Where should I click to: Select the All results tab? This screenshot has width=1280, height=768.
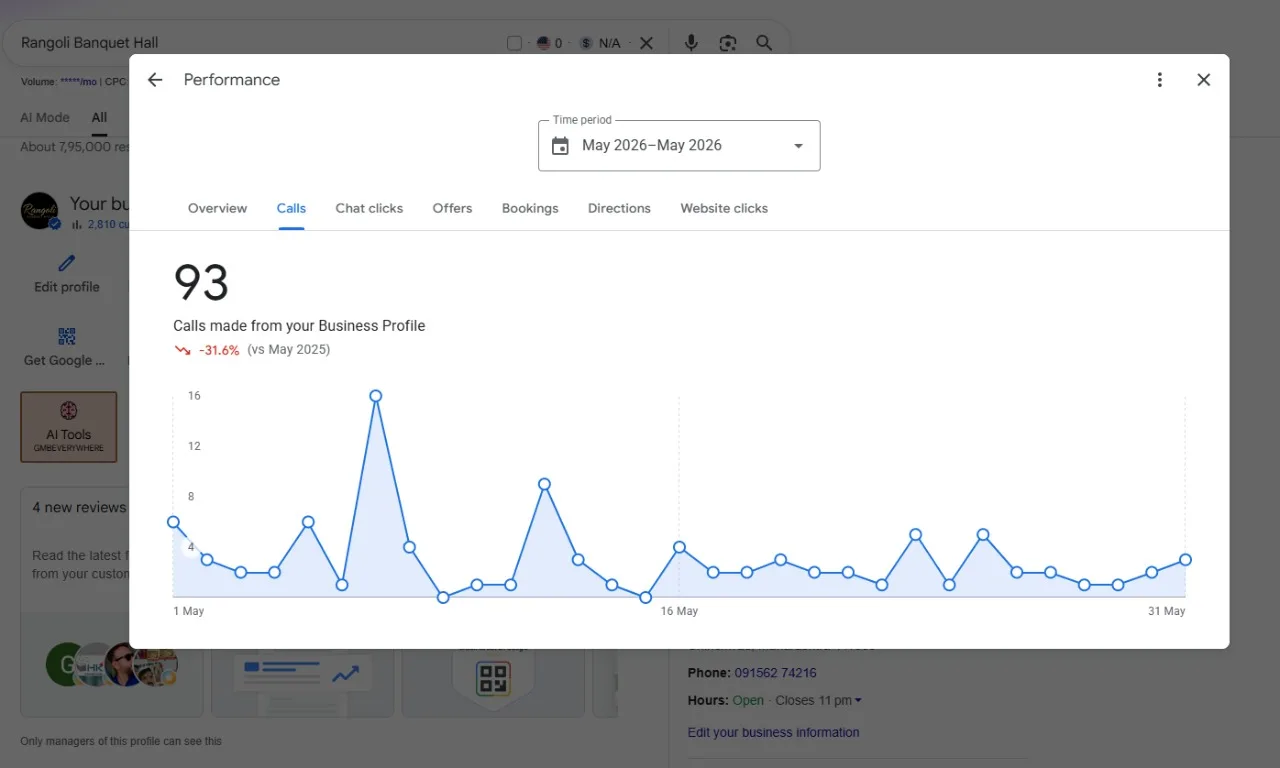[99, 117]
